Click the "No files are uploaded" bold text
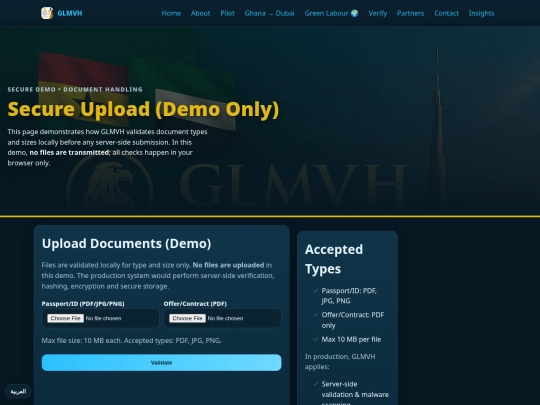This screenshot has width=540, height=405. (228, 265)
